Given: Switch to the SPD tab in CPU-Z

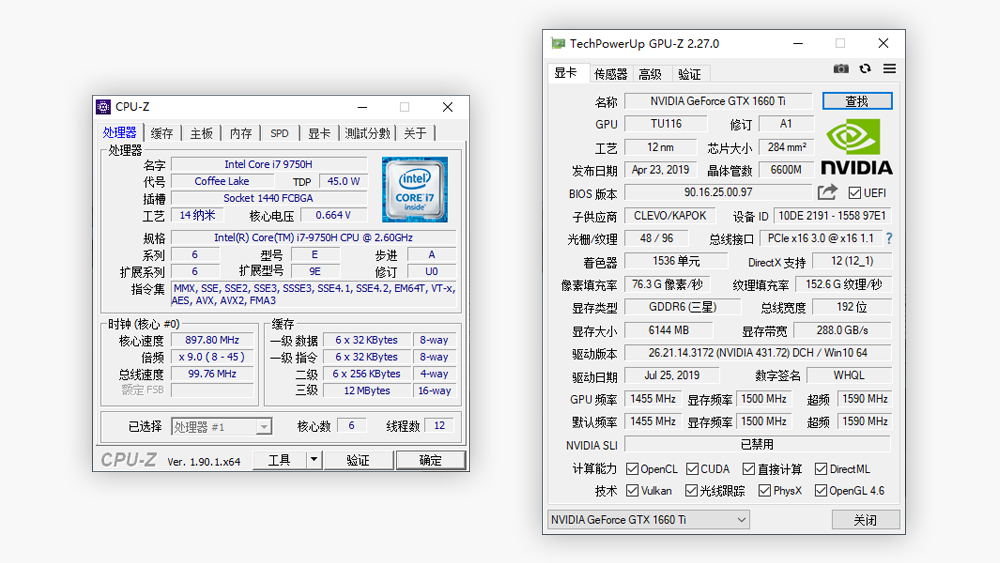Looking at the screenshot, I should [x=279, y=133].
